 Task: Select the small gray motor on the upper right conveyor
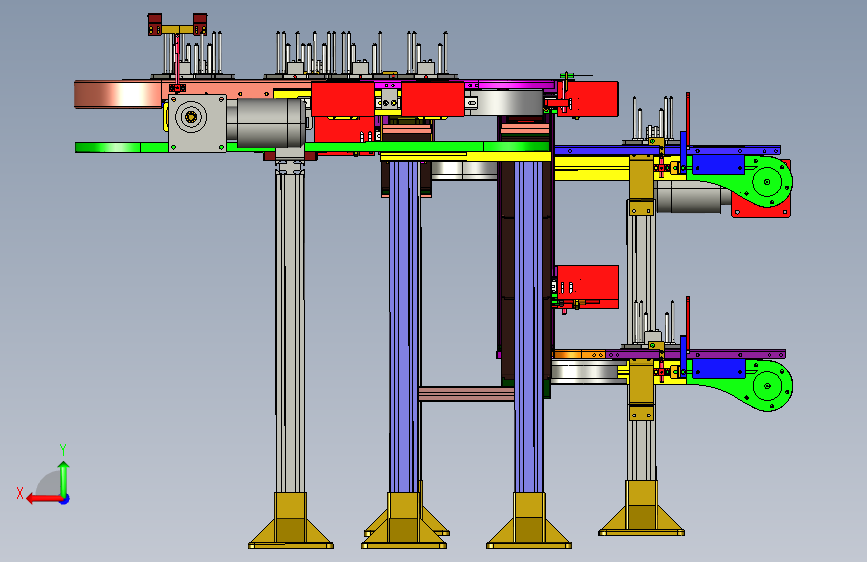pyautogui.click(x=692, y=197)
